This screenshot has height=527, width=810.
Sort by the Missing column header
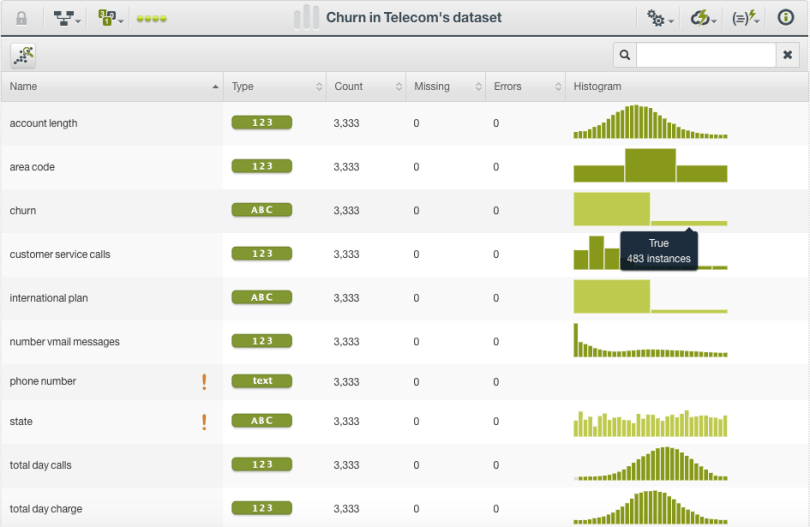pos(445,87)
